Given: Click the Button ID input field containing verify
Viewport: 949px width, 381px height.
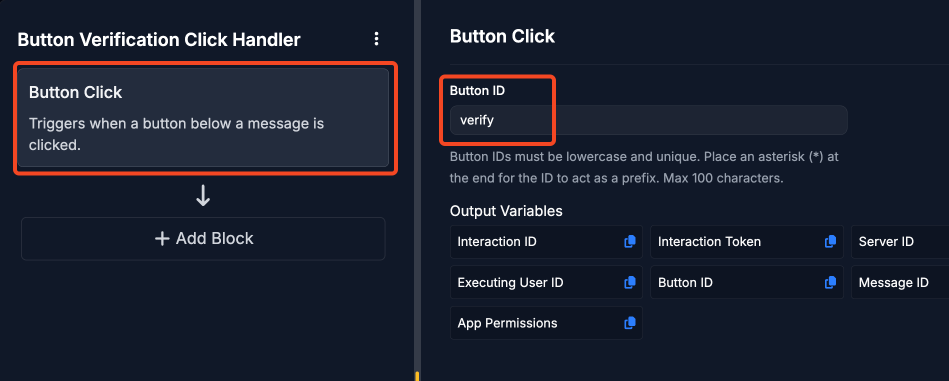Looking at the screenshot, I should coord(648,120).
